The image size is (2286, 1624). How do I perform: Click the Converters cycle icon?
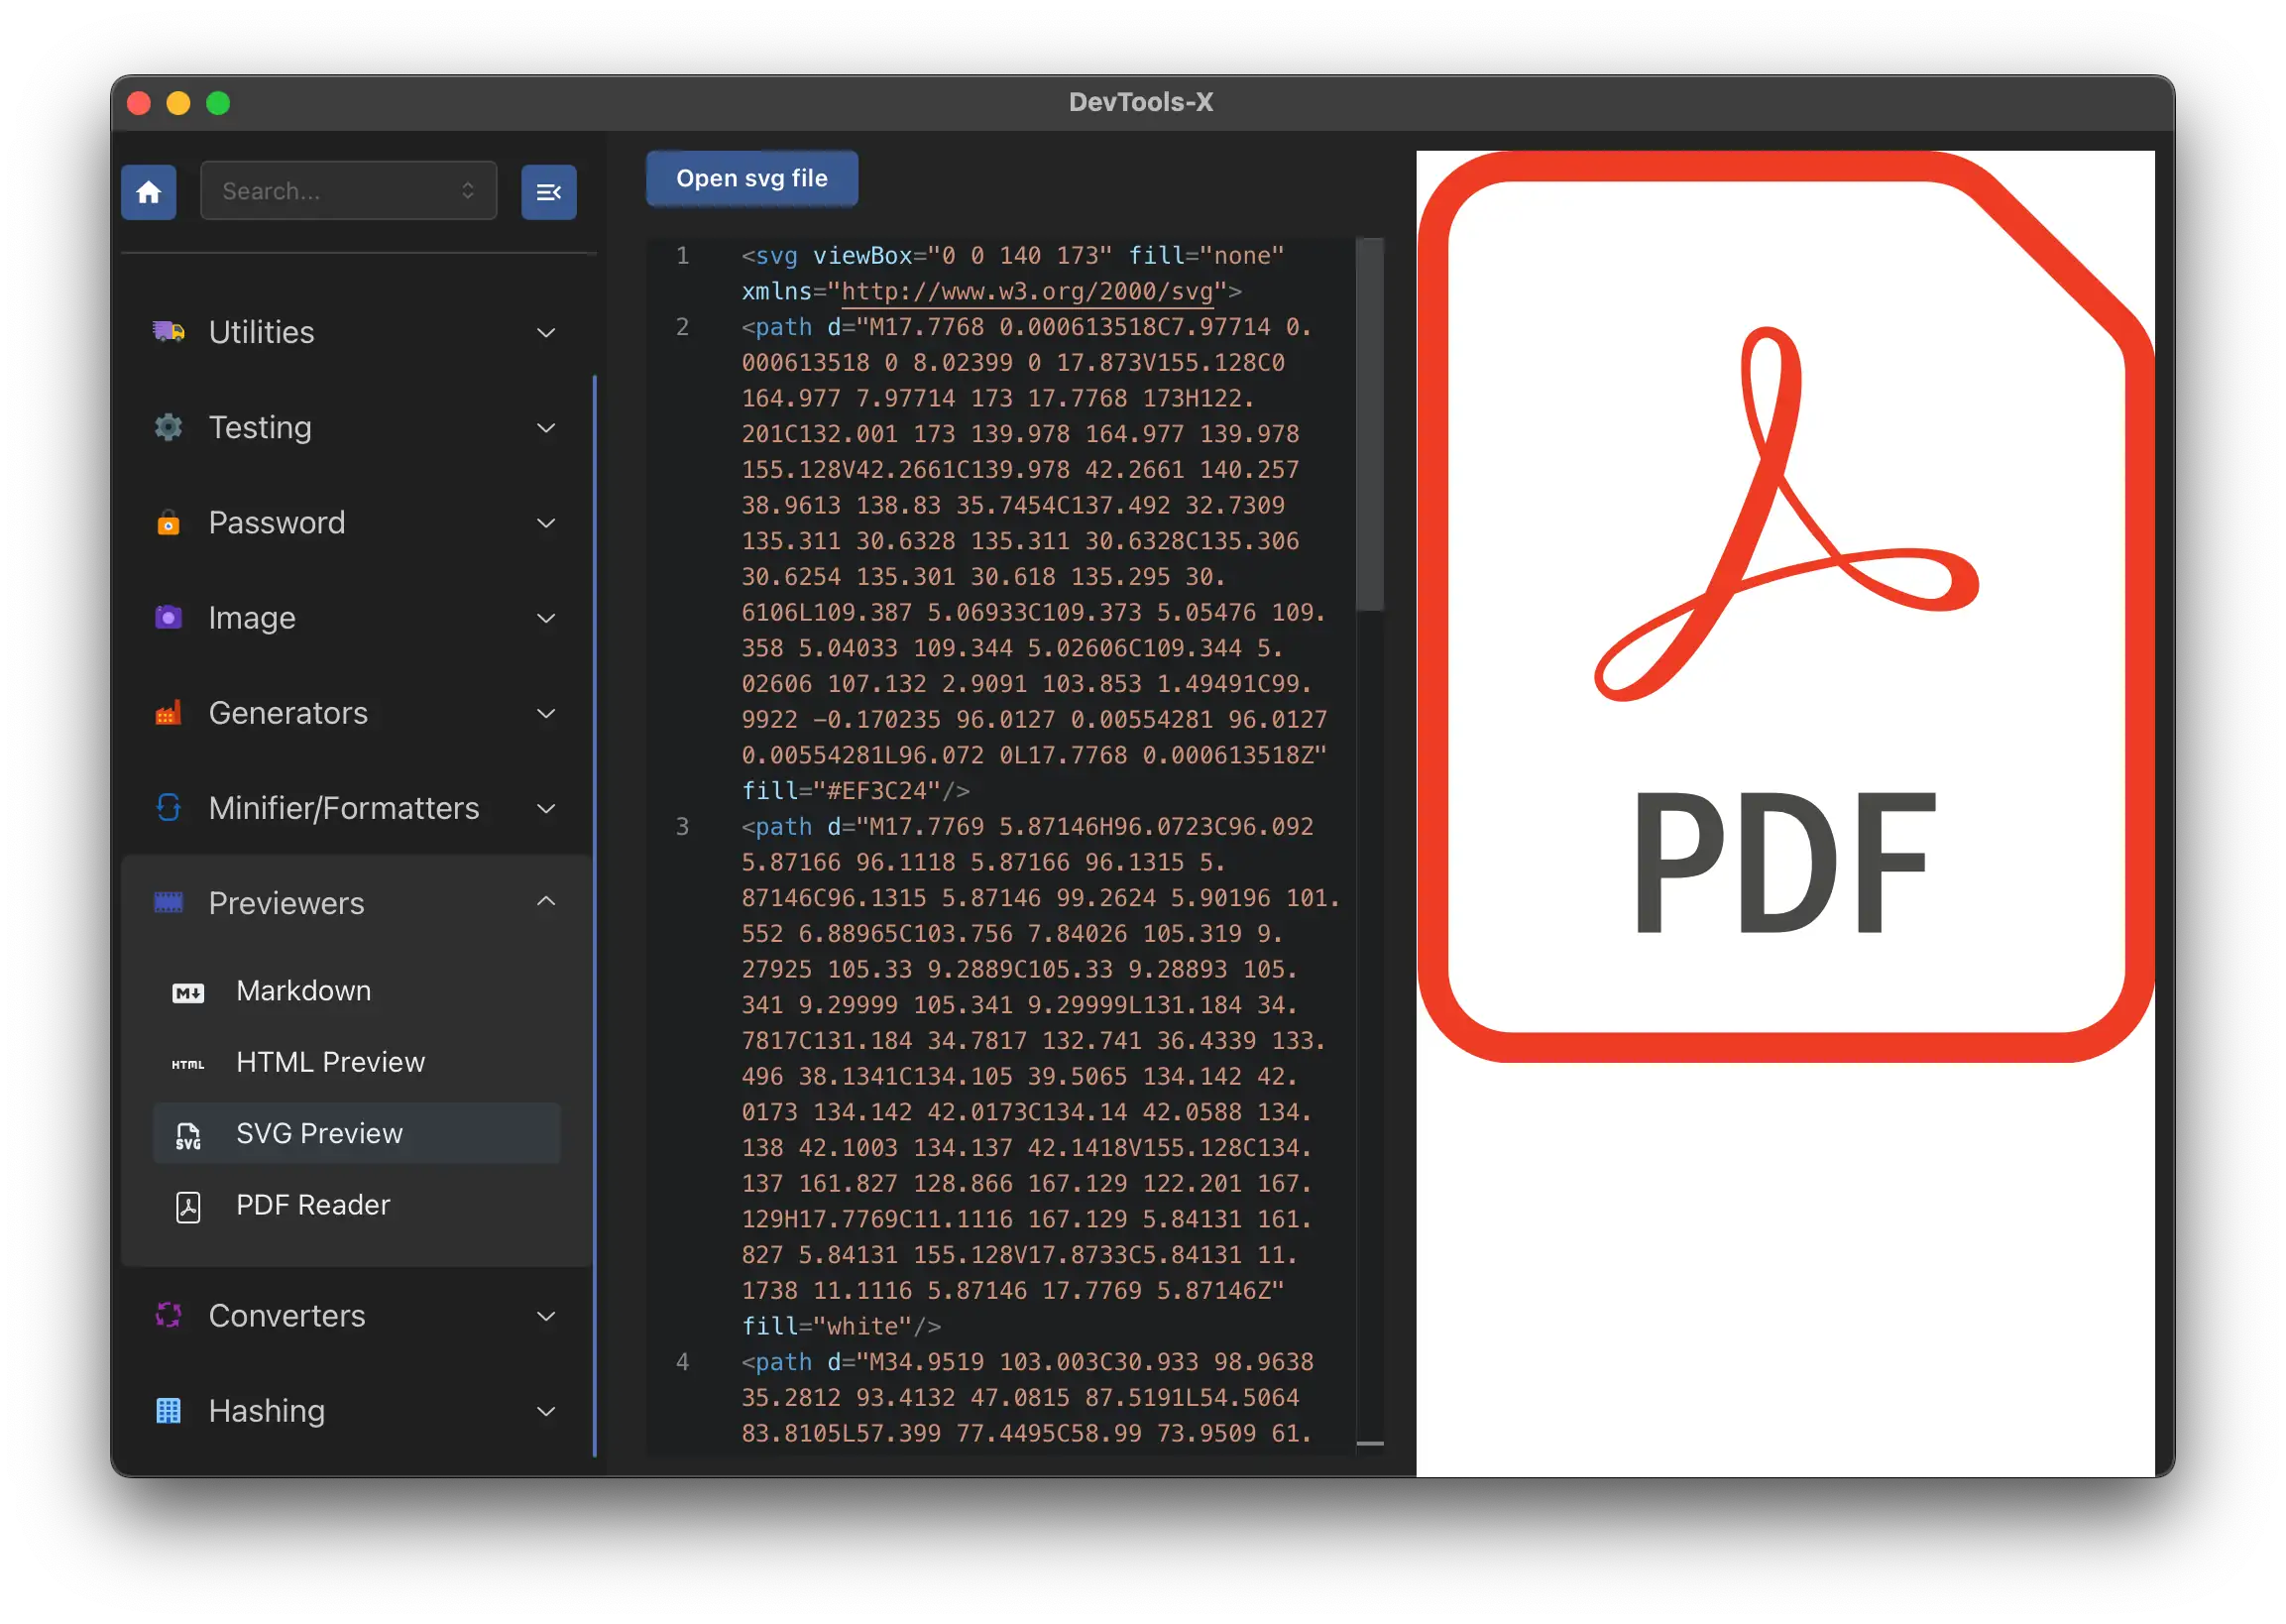tap(168, 1315)
